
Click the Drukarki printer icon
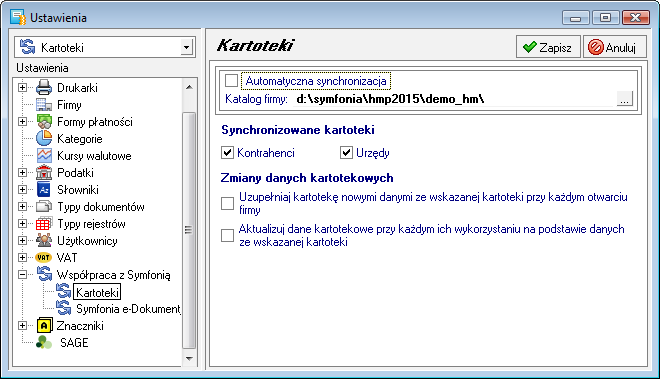pyautogui.click(x=44, y=88)
